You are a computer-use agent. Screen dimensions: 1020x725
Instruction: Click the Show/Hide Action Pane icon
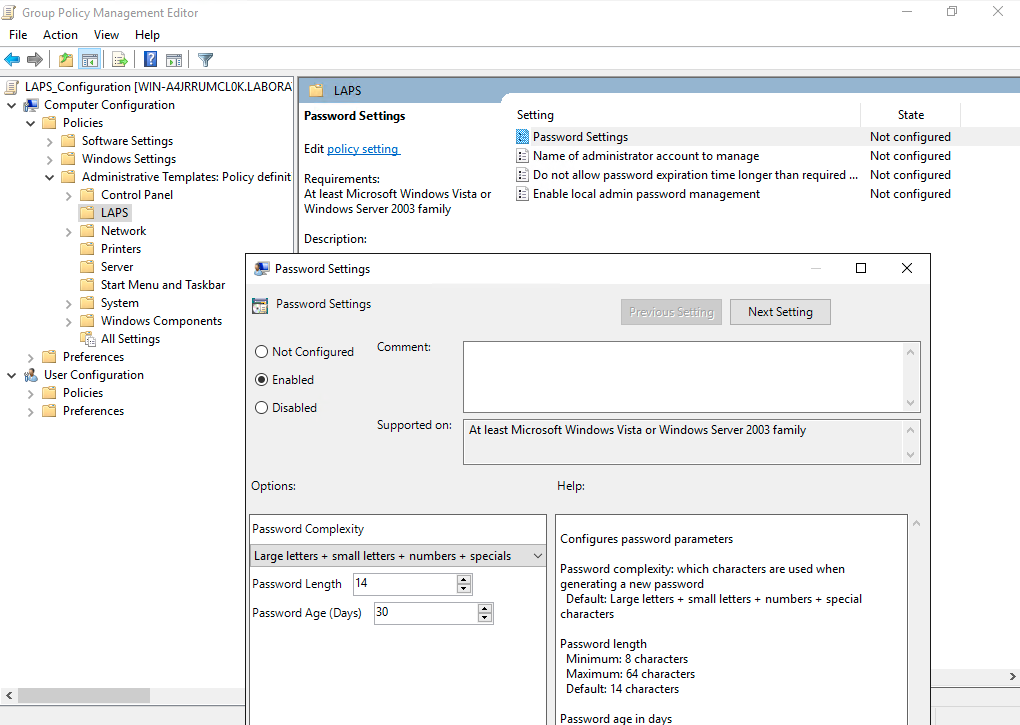point(174,60)
